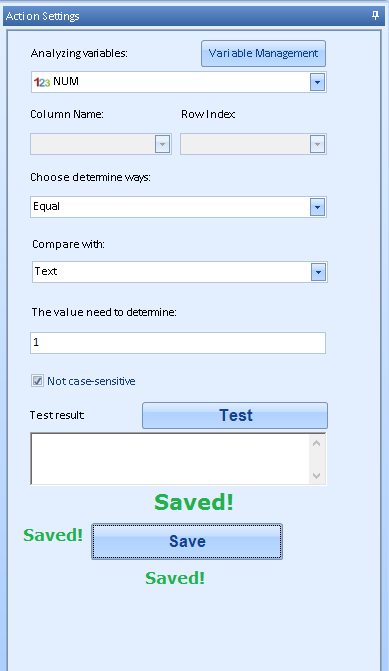Open the Column Name dropdown arrow
Screen dimensions: 389x671
pos(162,144)
